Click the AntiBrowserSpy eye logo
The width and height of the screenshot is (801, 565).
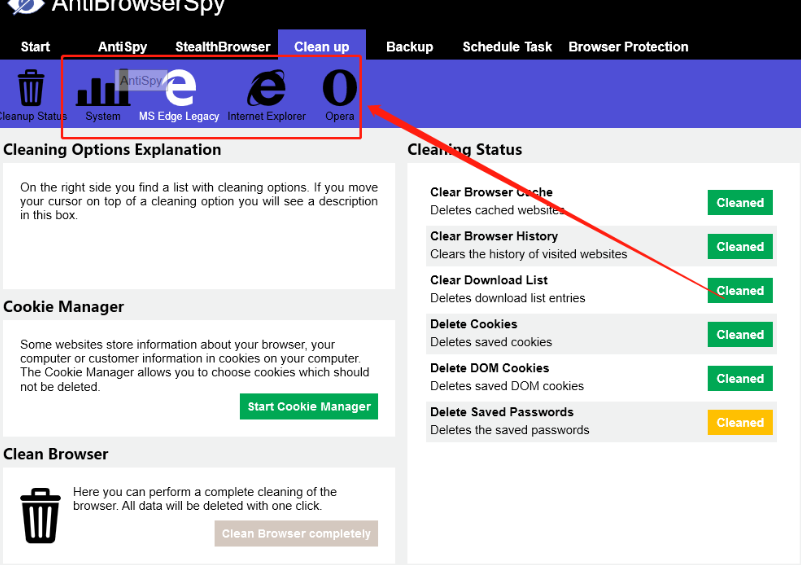[27, 6]
